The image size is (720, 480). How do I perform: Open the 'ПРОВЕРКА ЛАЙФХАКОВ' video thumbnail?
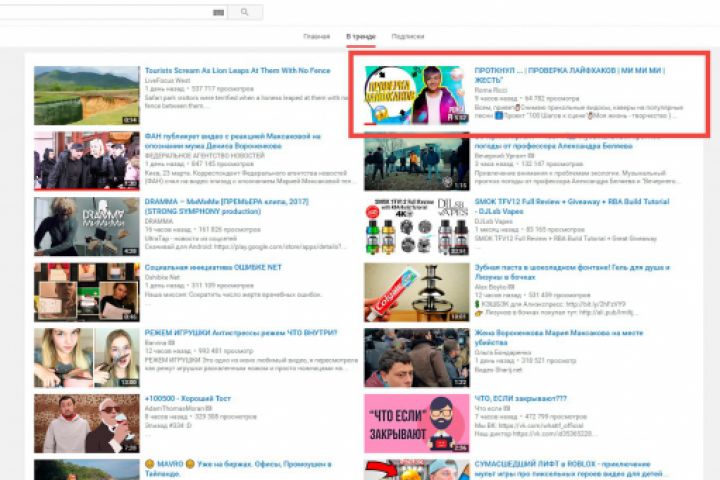pos(416,95)
